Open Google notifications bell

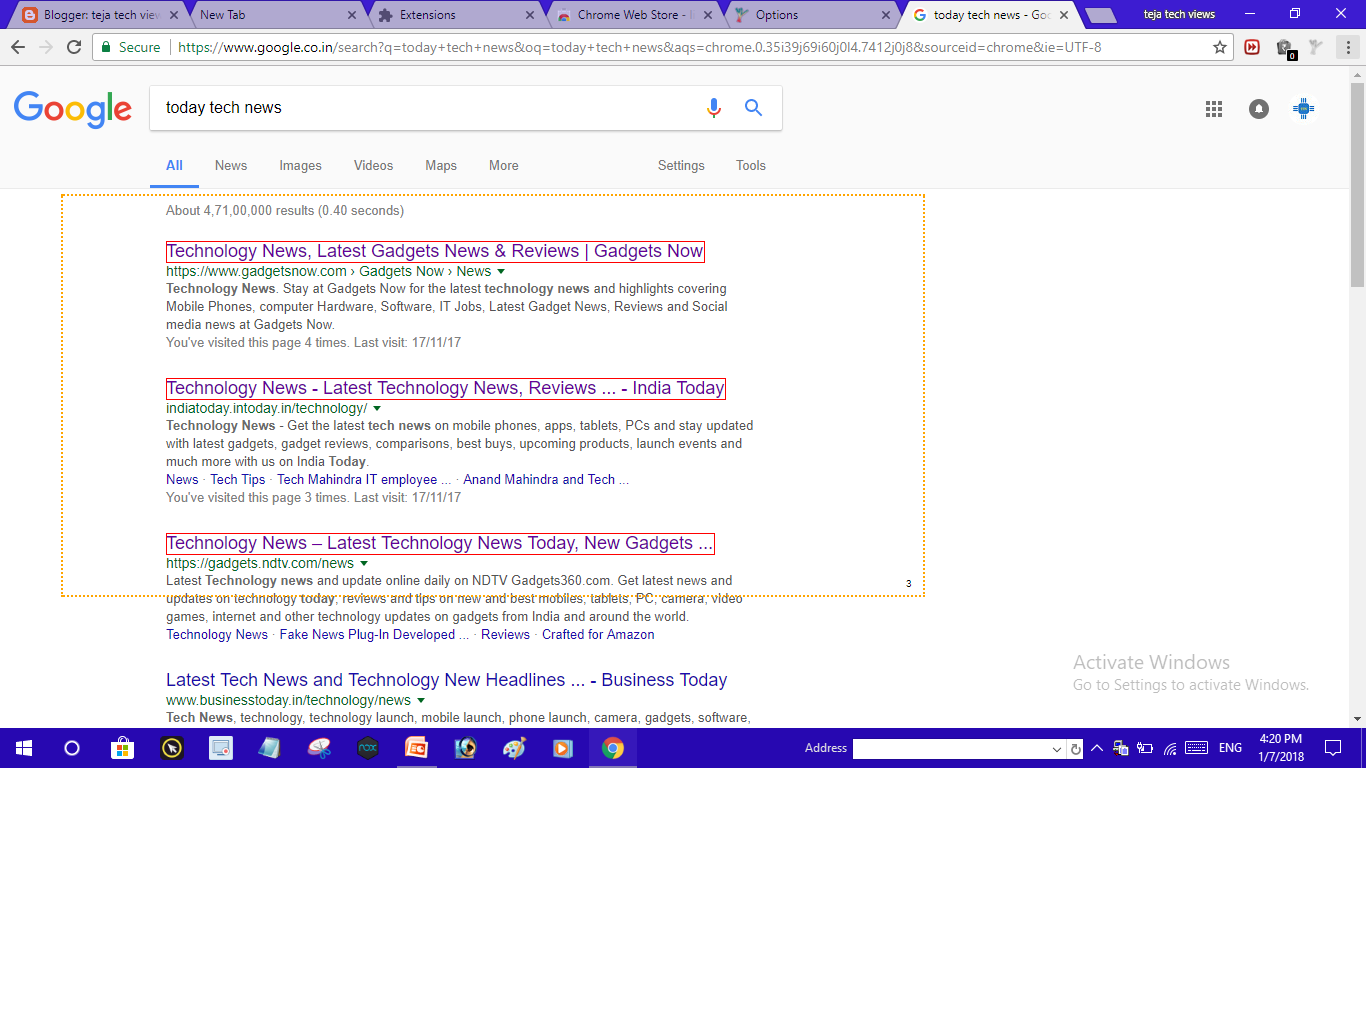coord(1258,108)
